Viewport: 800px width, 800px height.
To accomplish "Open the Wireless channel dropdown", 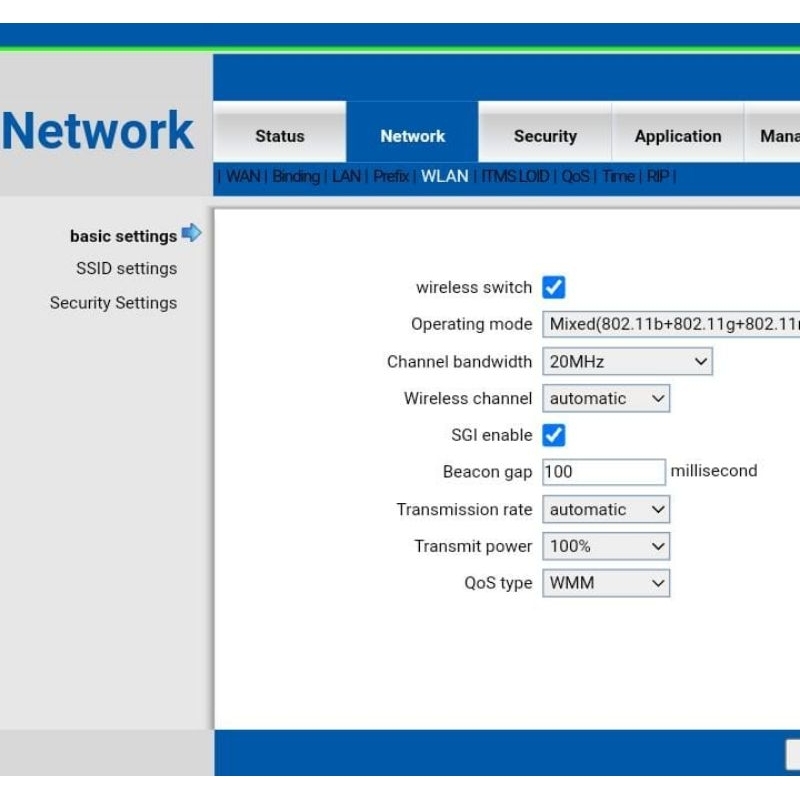I will 605,398.
